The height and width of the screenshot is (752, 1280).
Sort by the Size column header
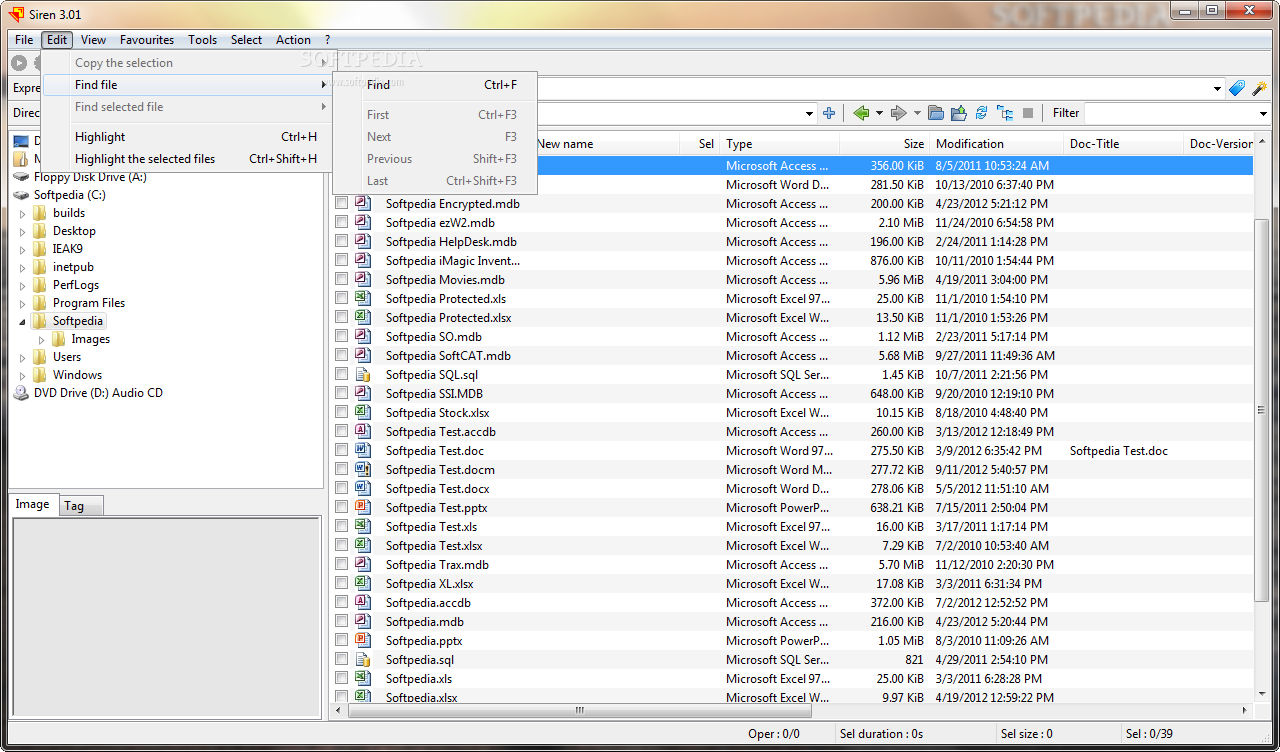coord(885,144)
